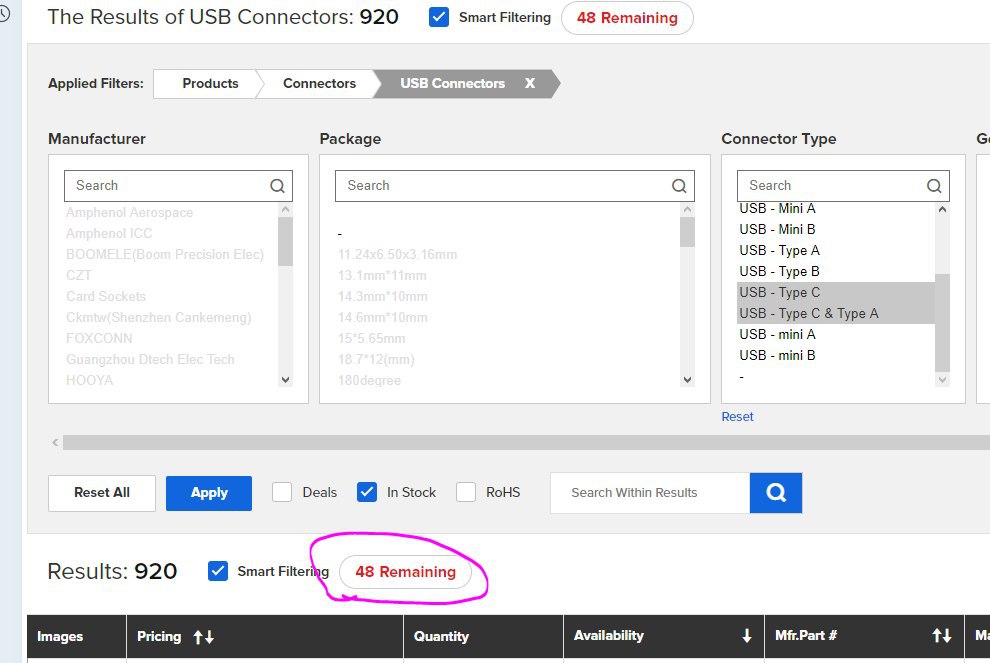Click the Connector Type list scrollbar thumb
This screenshot has height=663, width=990.
click(942, 323)
